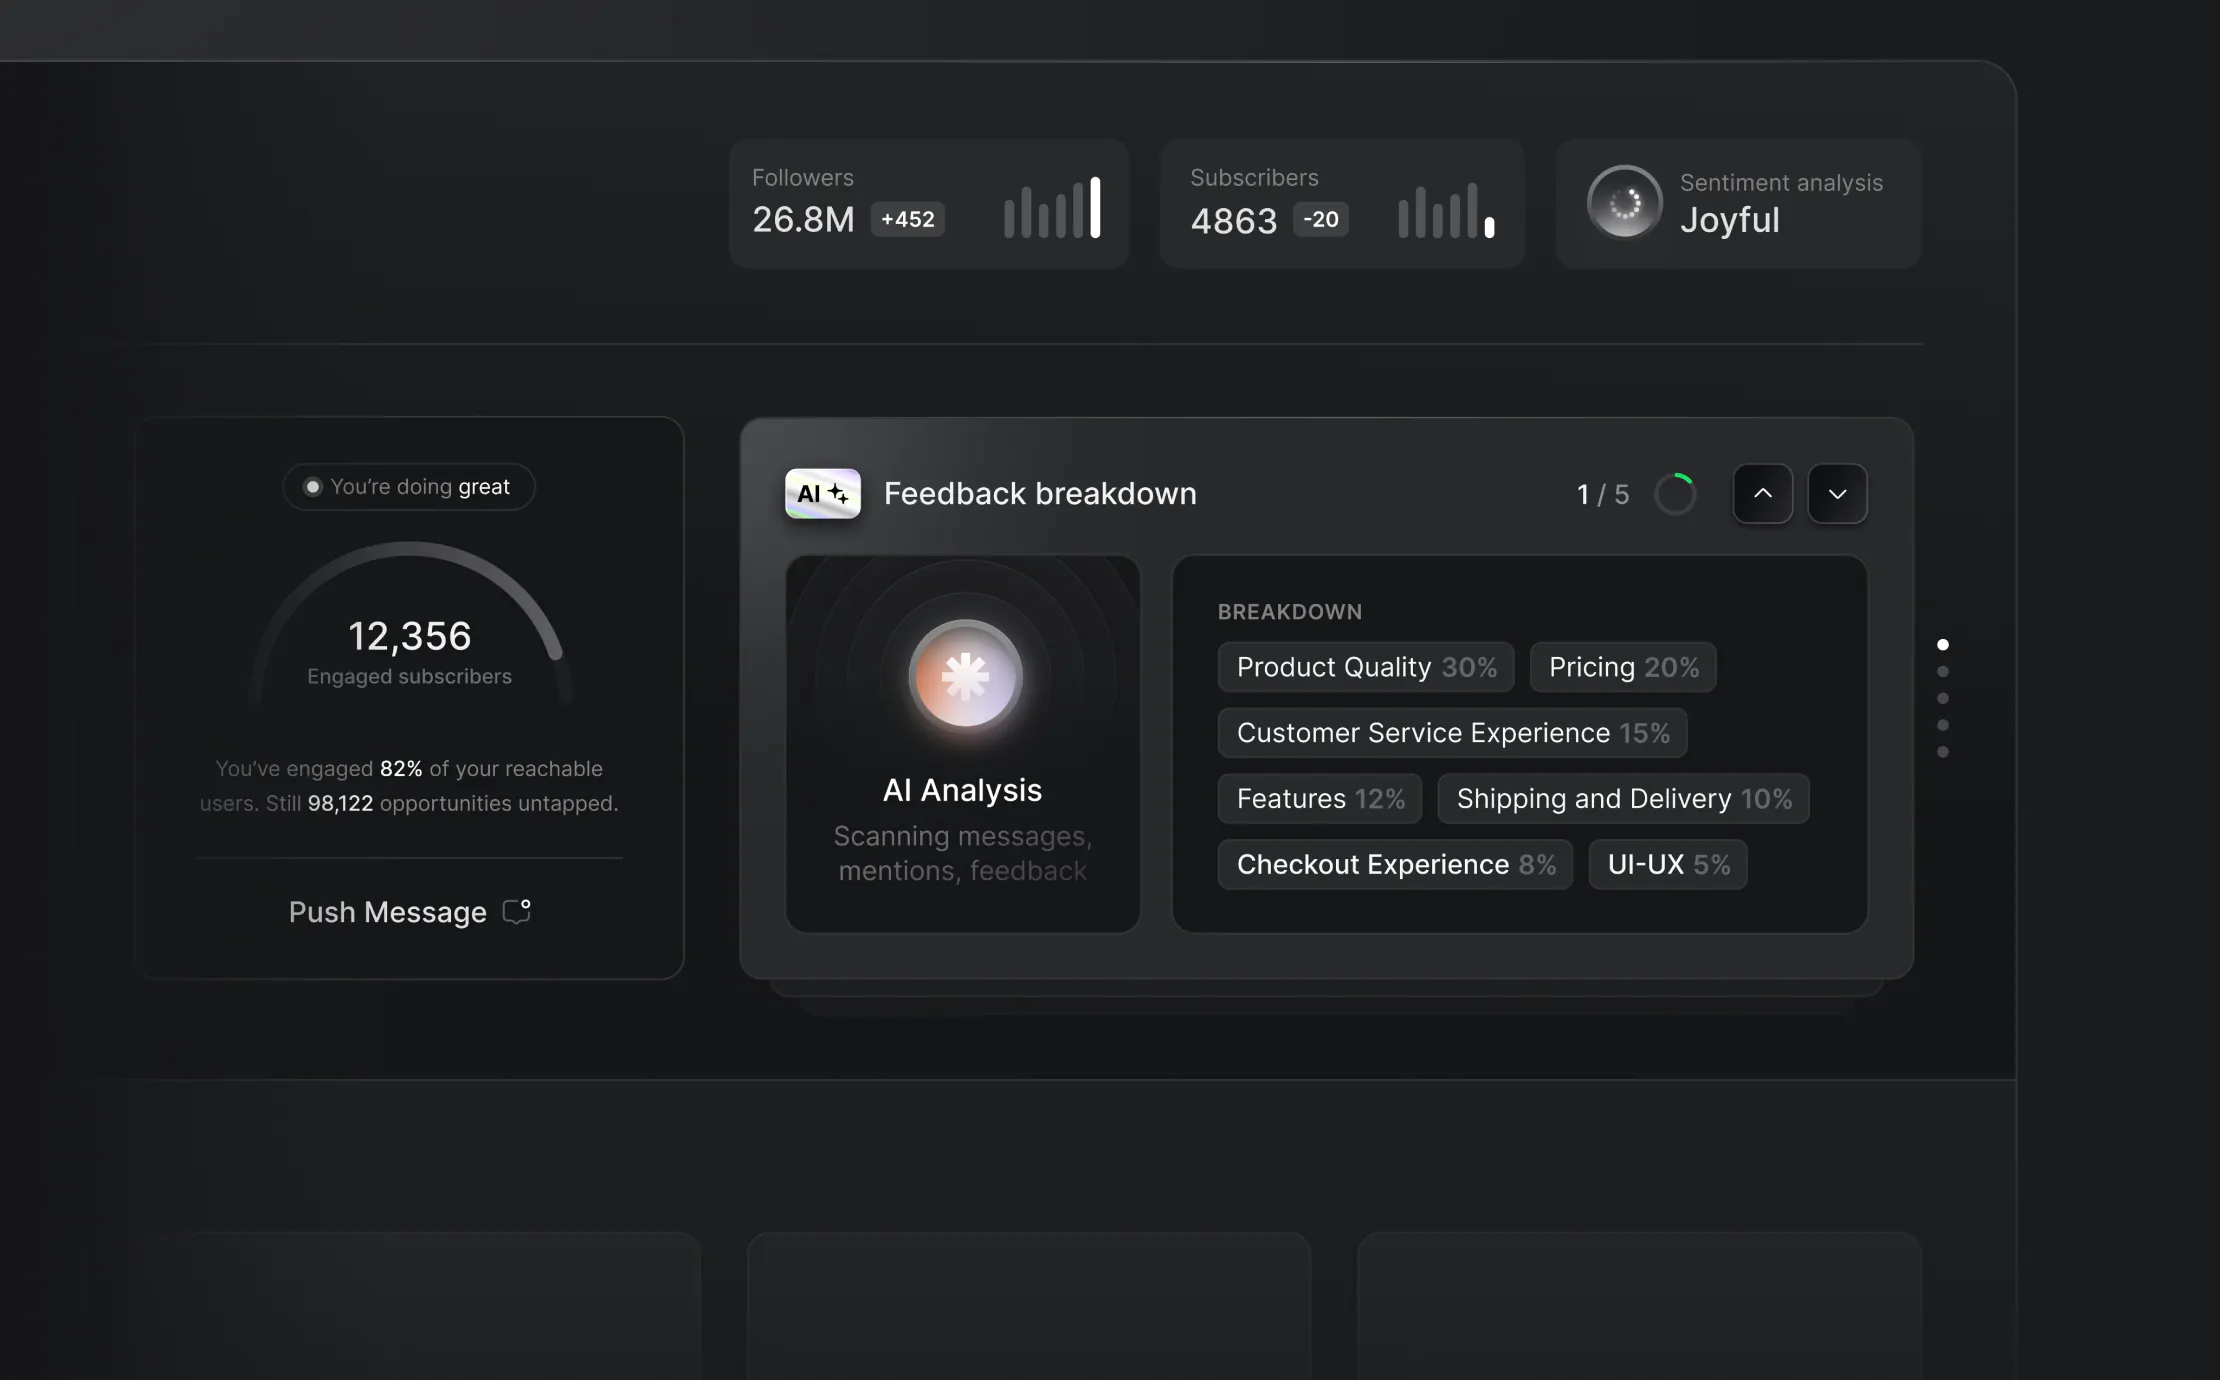Click the 12,356 engaged subscribers number
This screenshot has width=2220, height=1380.
pos(410,636)
